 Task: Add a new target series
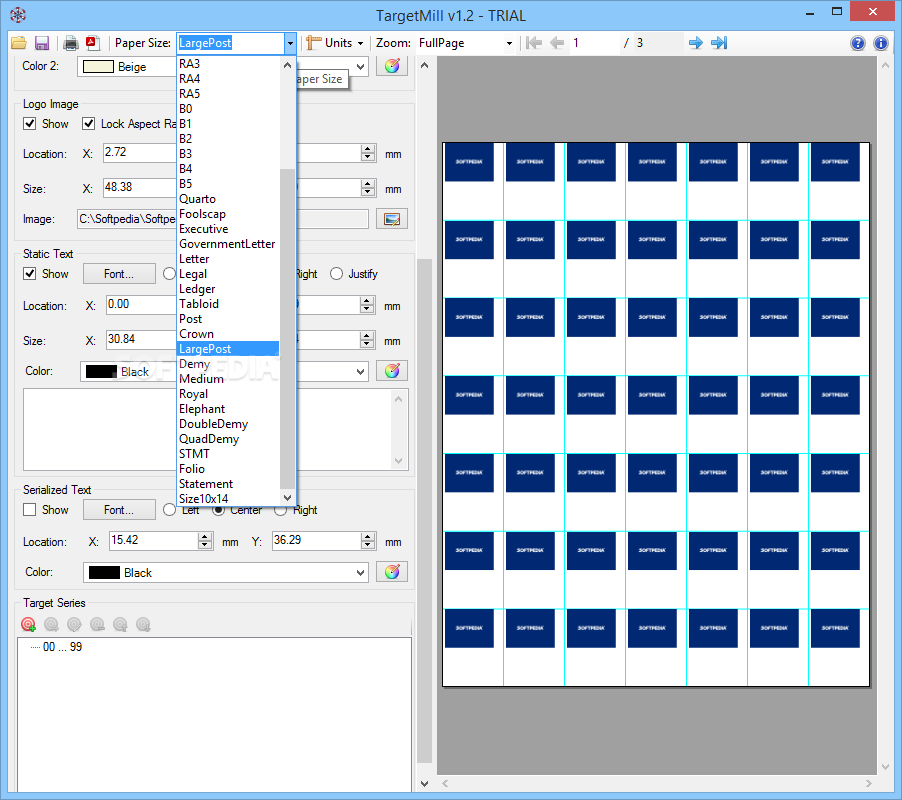coord(28,624)
